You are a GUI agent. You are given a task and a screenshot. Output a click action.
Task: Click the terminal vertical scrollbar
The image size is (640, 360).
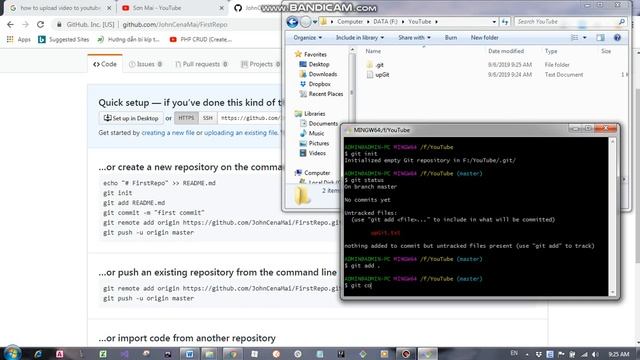pyautogui.click(x=612, y=216)
